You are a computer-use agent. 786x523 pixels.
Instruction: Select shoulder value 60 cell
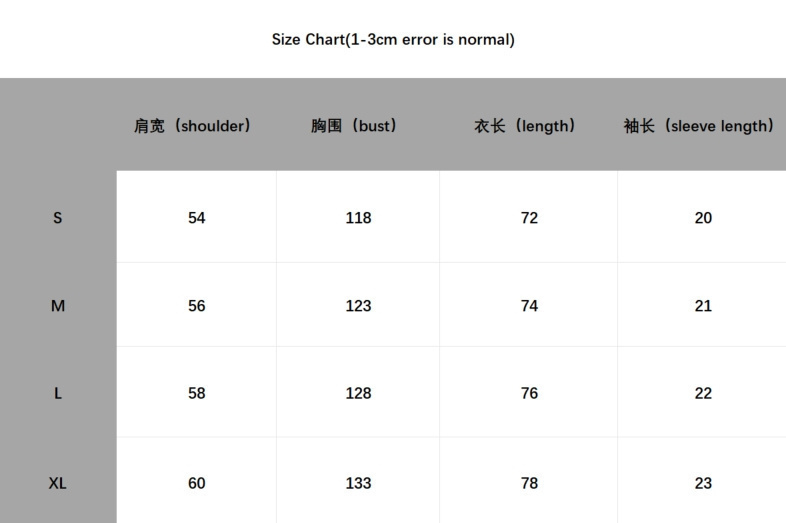(196, 481)
